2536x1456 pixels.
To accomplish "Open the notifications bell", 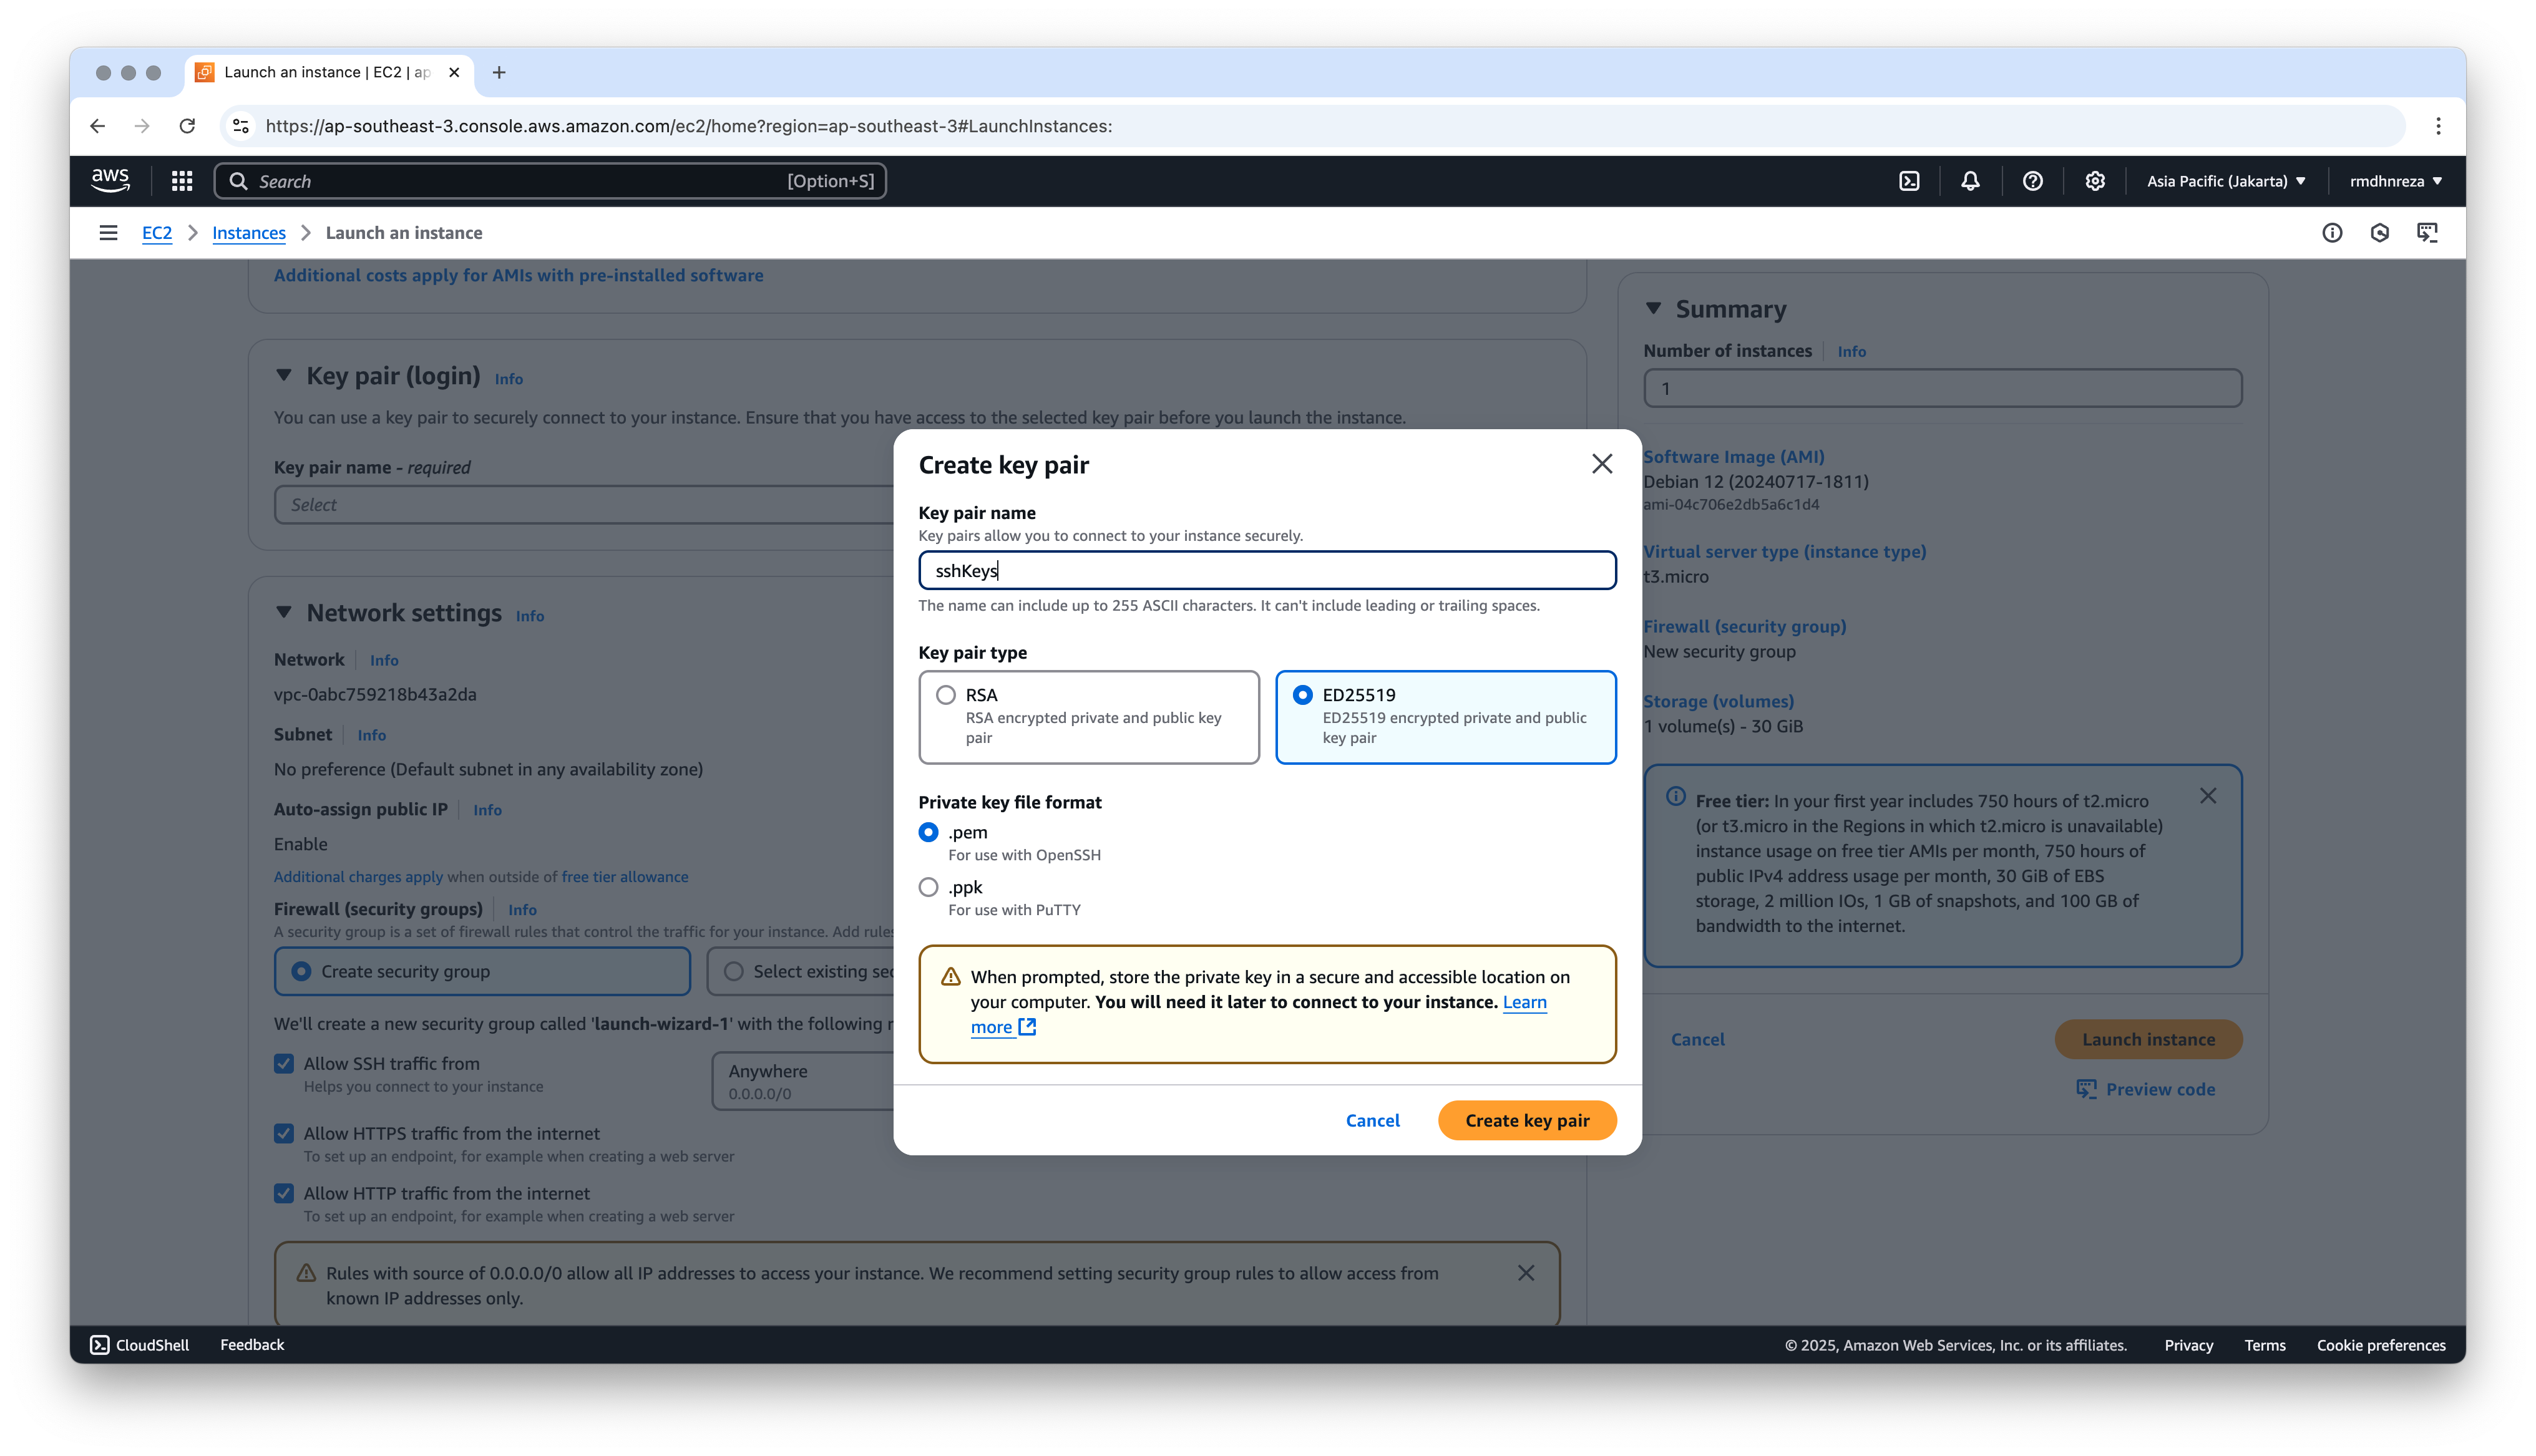I will pos(1970,181).
